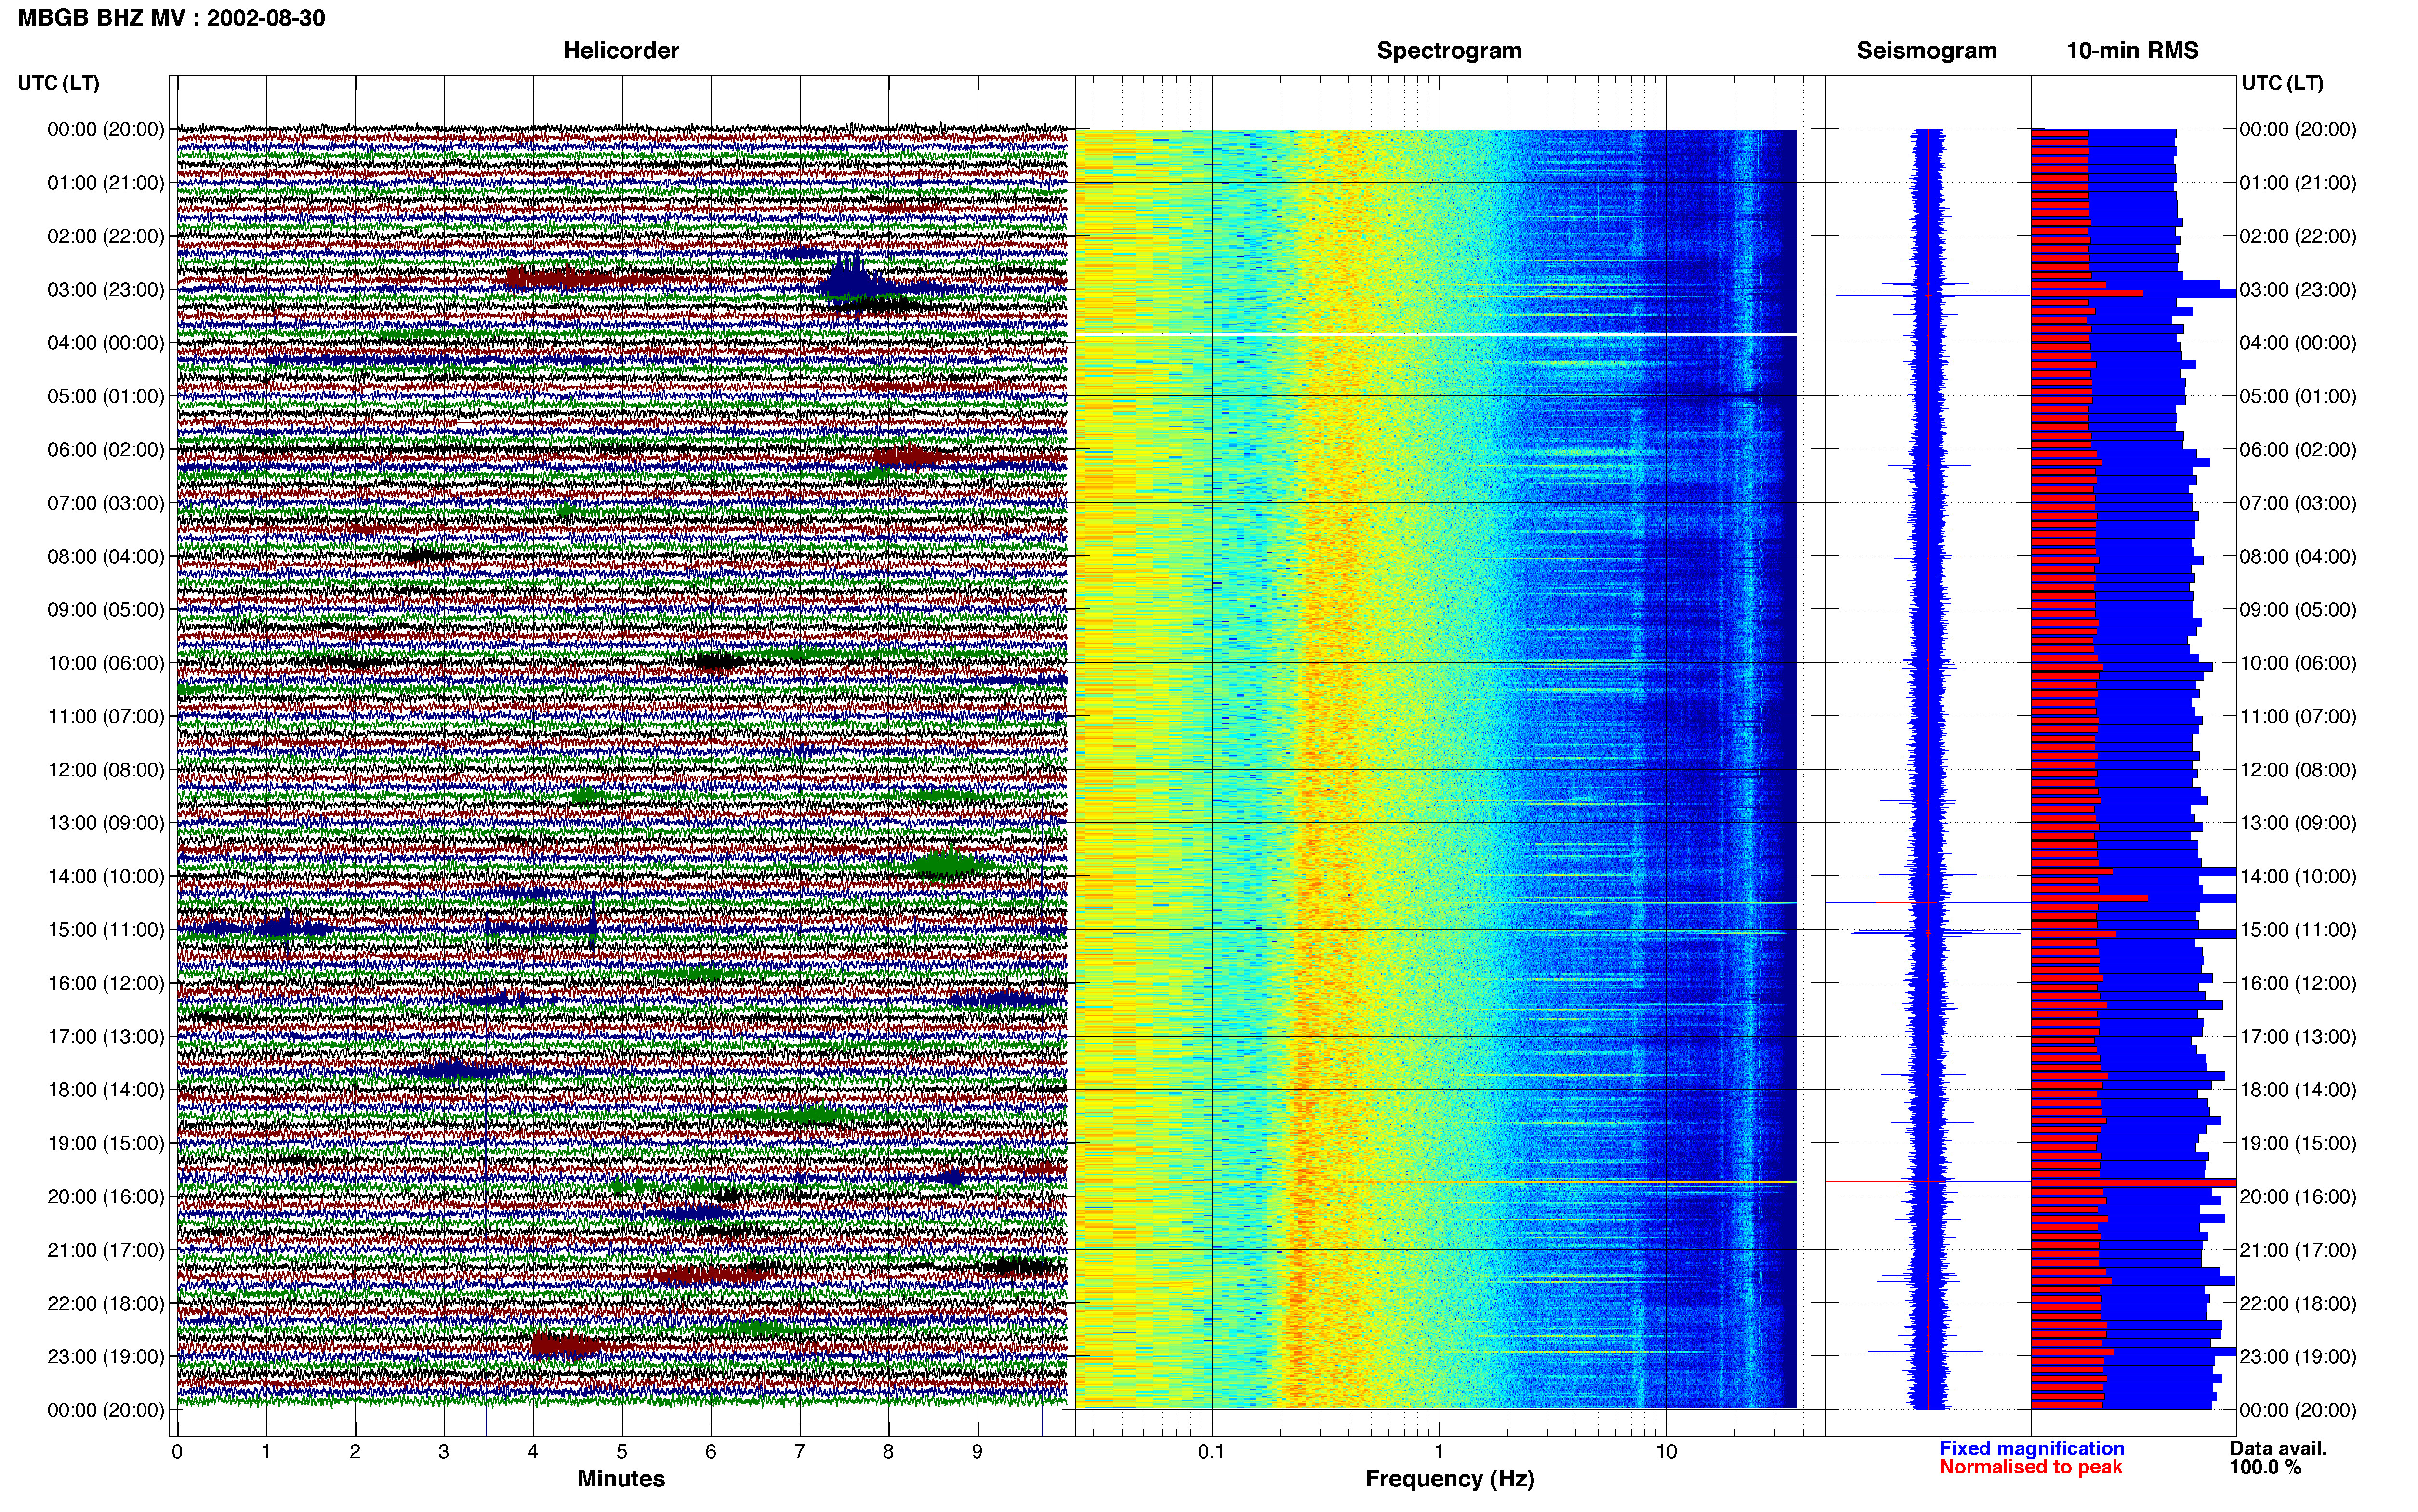Click the plot title 'MBGB BHZ MV : 2002-08-30'
Viewport: 2418px width, 1512px height.
tap(171, 18)
